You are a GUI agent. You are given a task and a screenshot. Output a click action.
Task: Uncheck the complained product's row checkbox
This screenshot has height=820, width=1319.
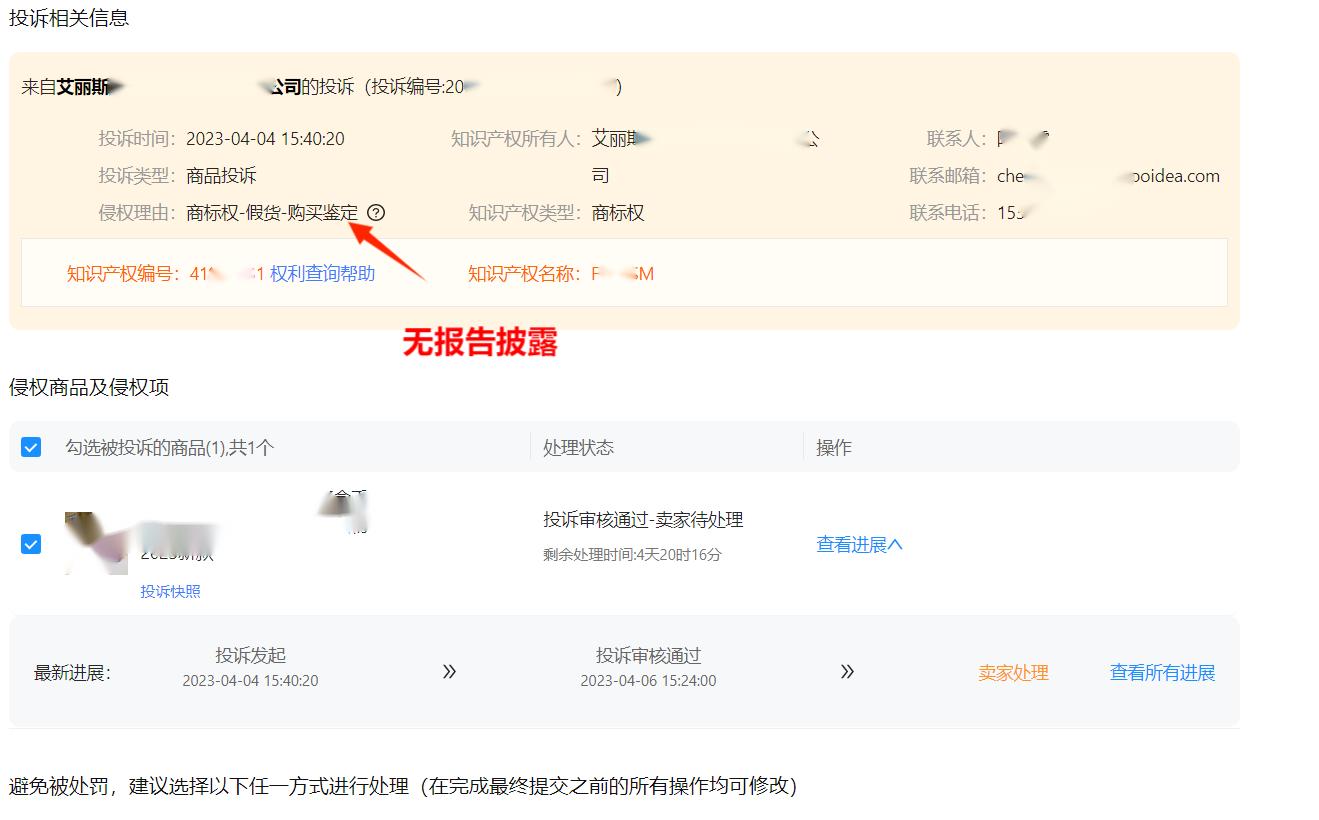pyautogui.click(x=31, y=544)
